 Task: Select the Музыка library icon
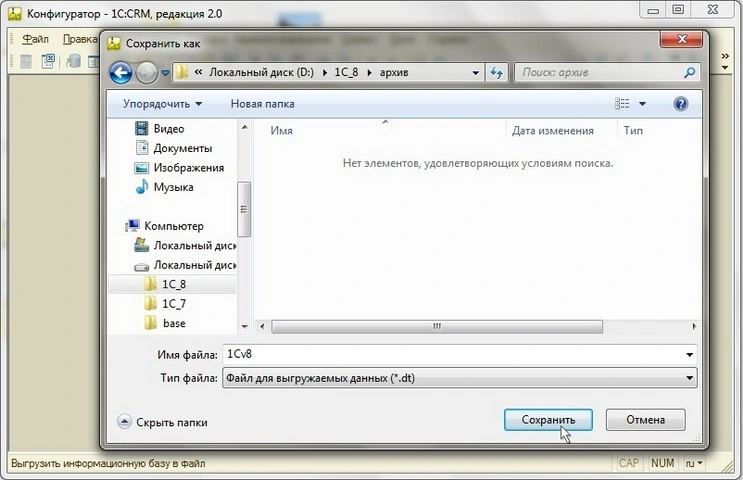pyautogui.click(x=142, y=187)
